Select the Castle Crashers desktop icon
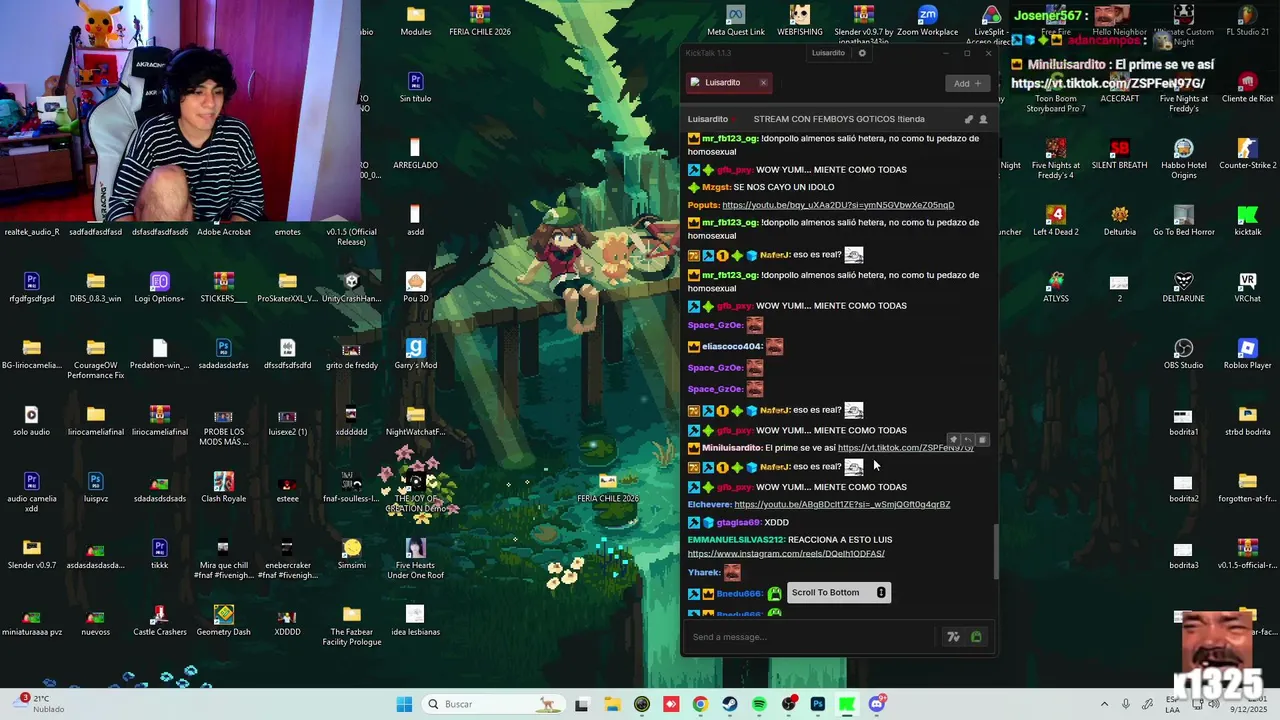 pyautogui.click(x=159, y=620)
